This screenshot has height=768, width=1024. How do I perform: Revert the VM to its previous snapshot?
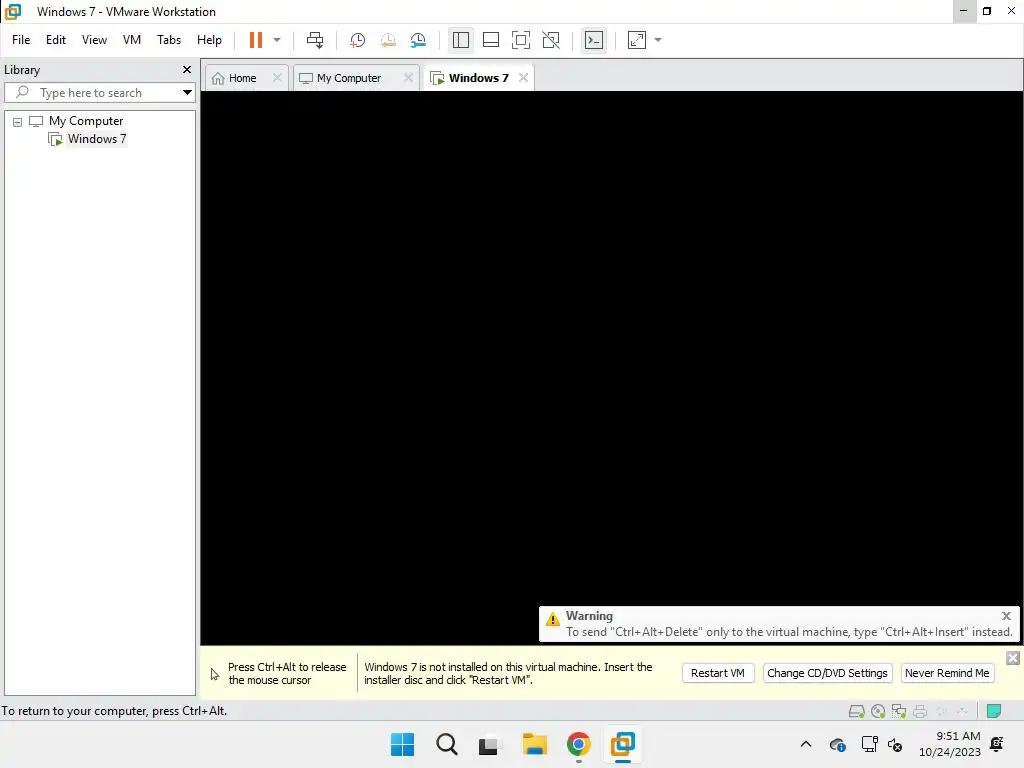388,40
